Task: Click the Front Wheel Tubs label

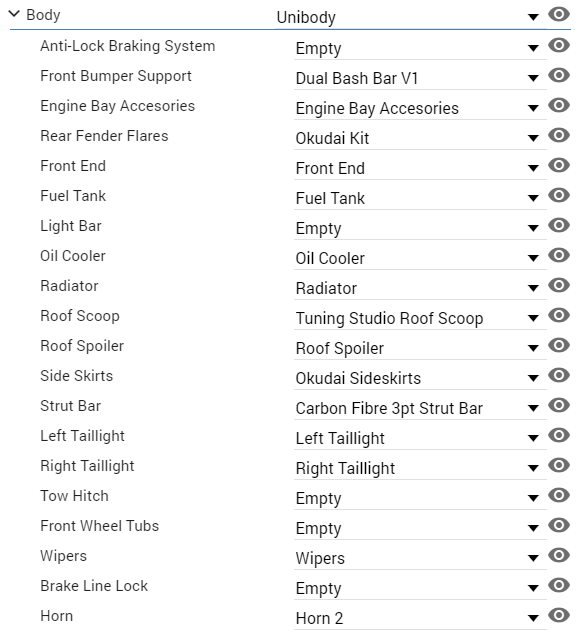Action: tap(100, 526)
